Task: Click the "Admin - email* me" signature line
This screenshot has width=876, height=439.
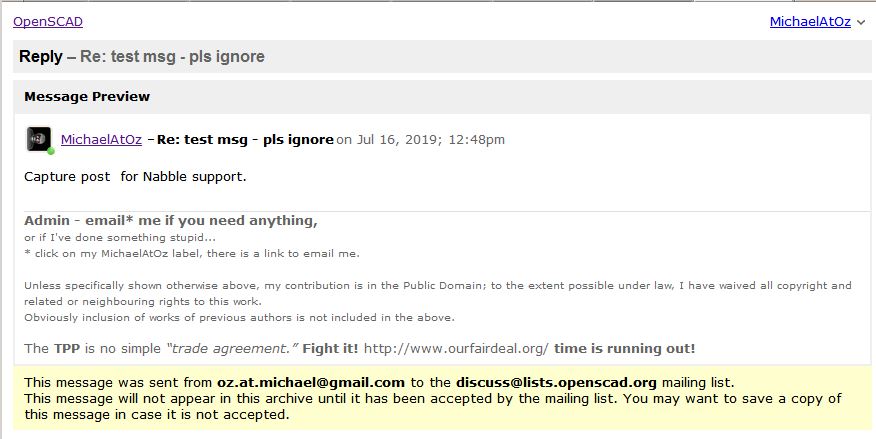Action: (170, 220)
